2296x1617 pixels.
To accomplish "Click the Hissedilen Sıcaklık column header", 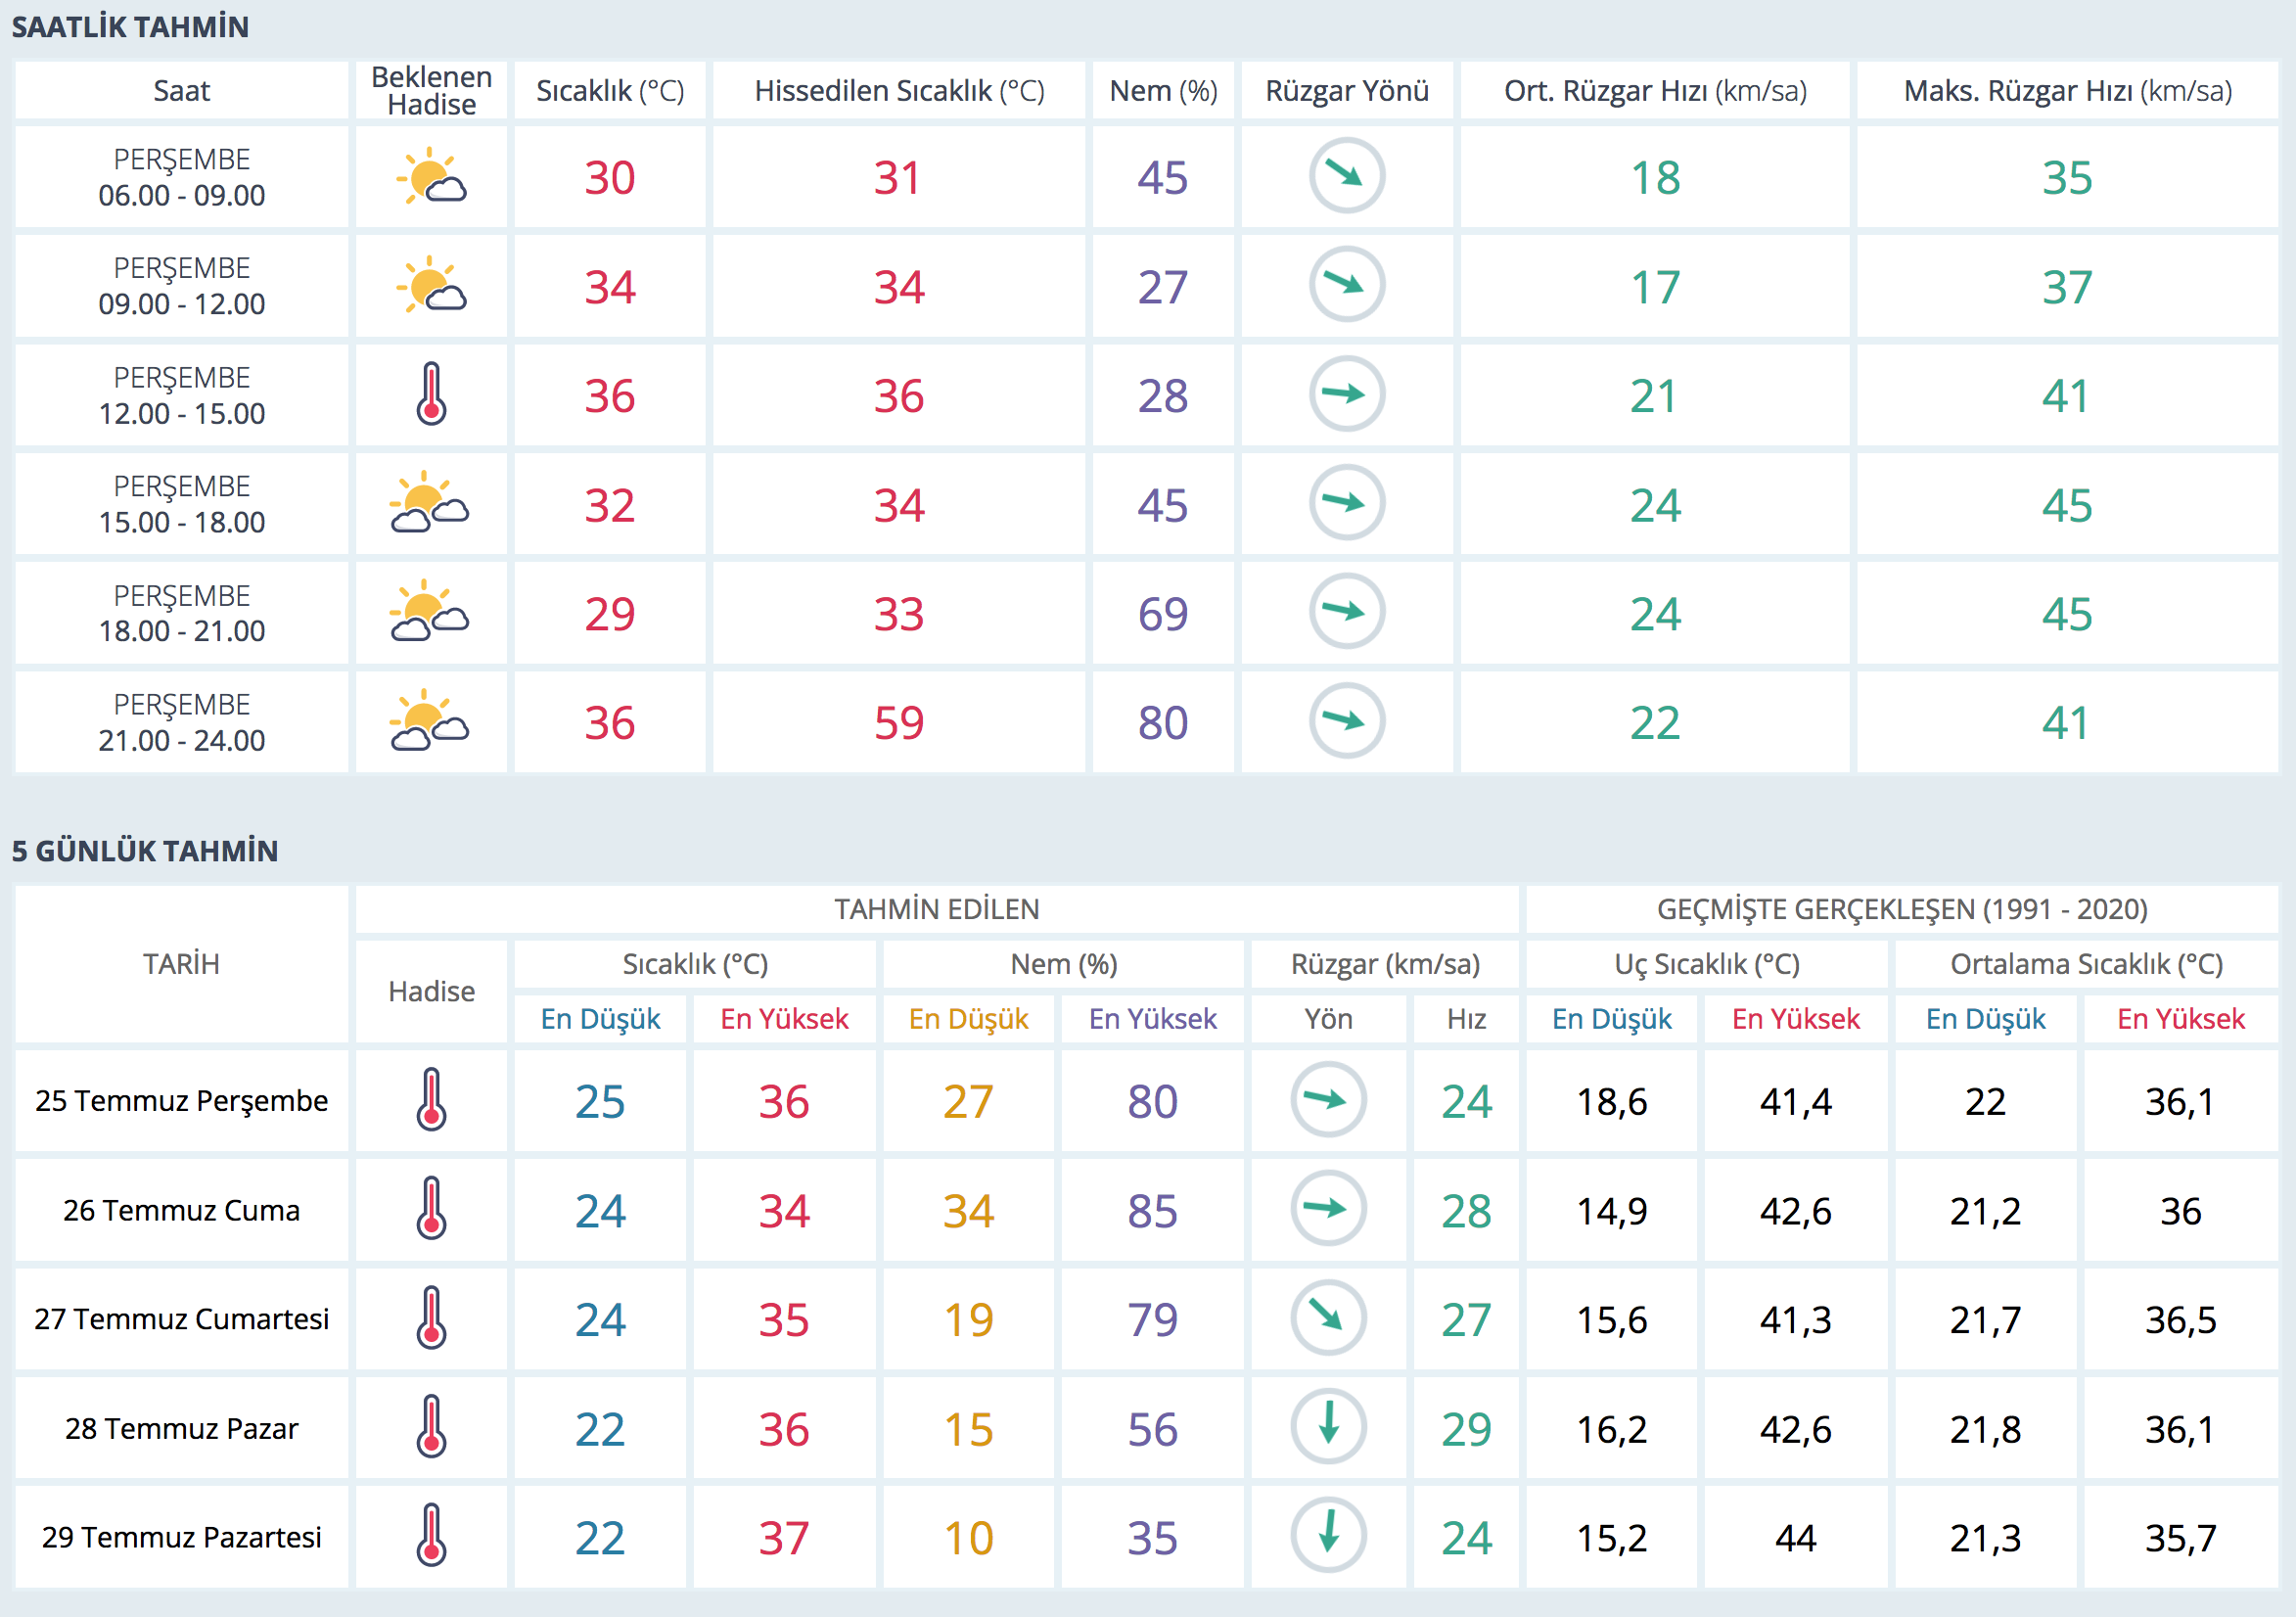I will (899, 91).
